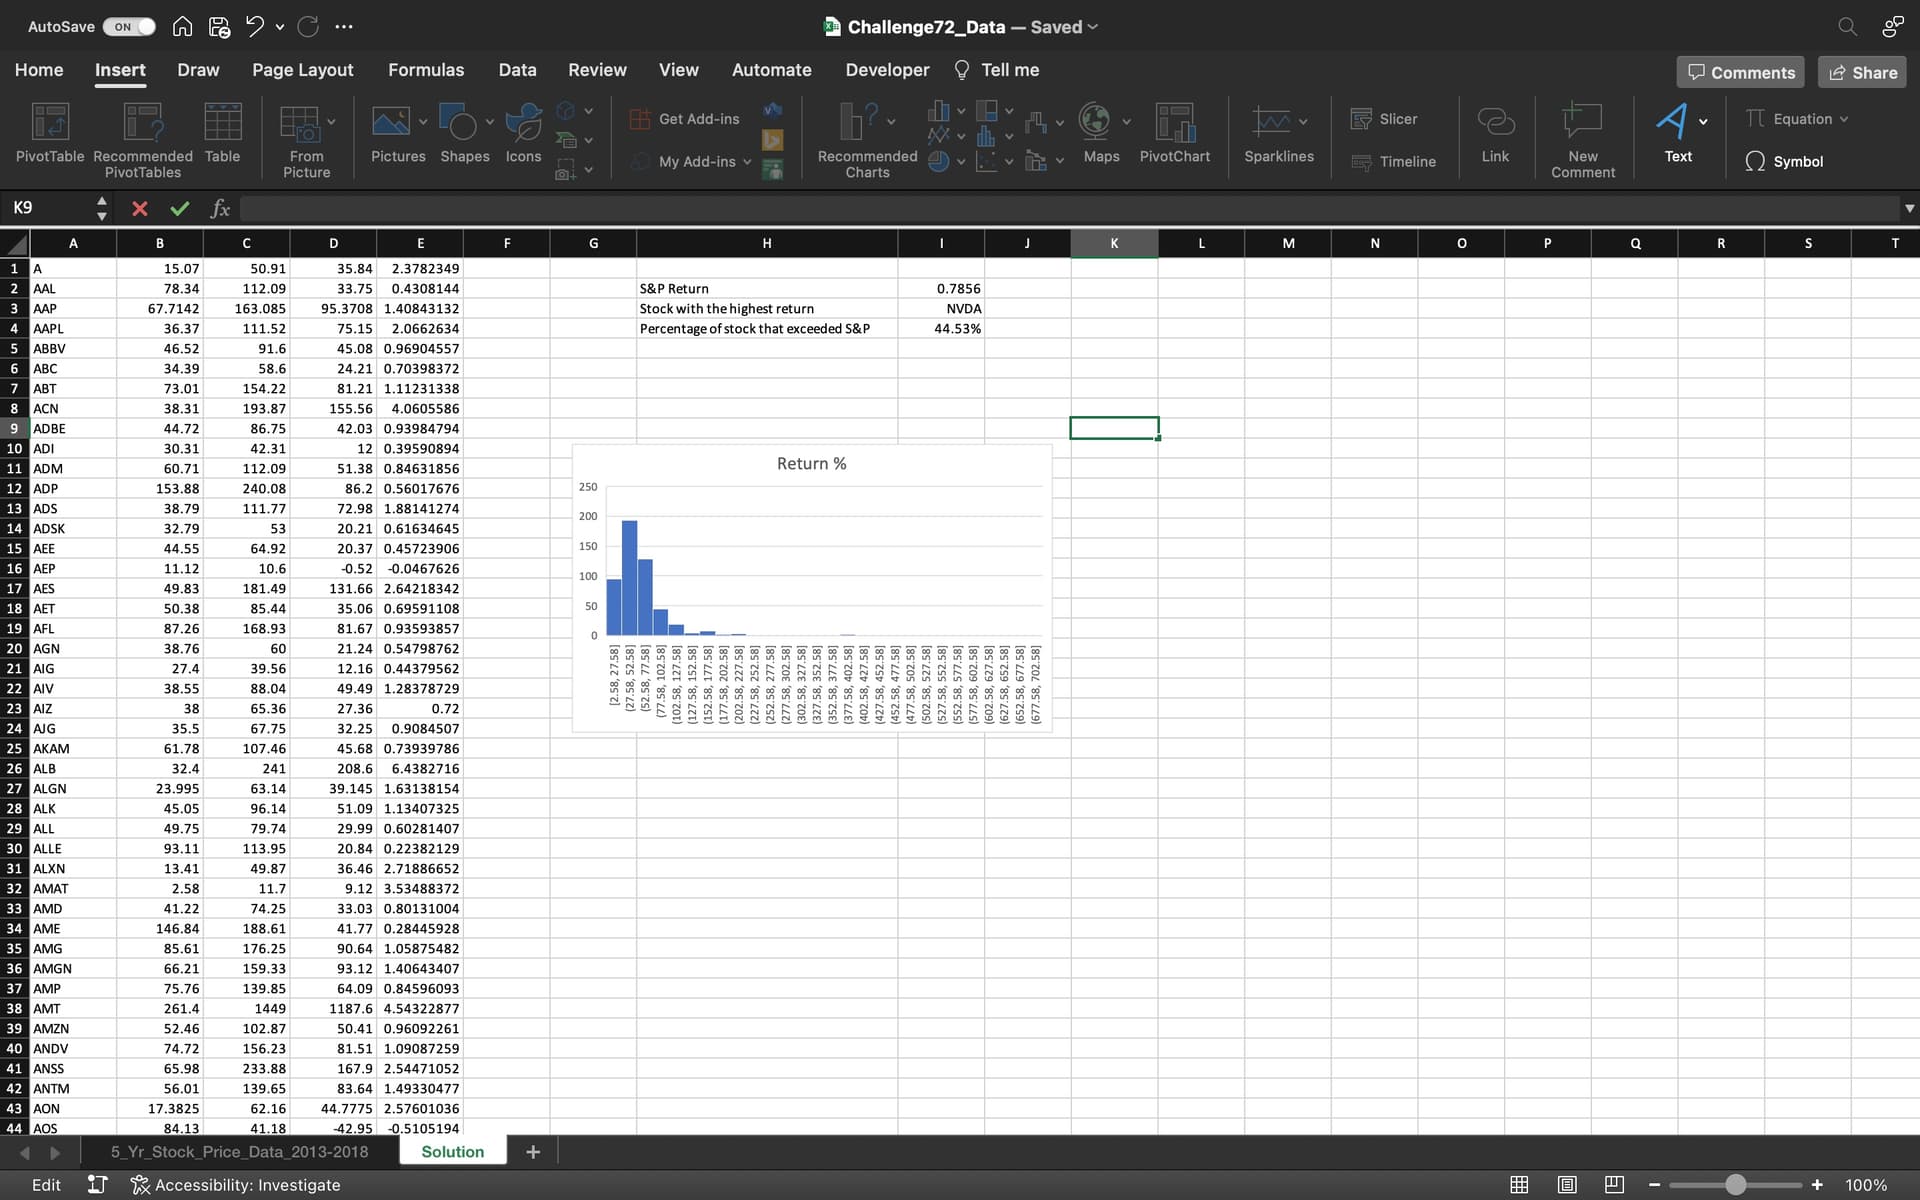Open the Equation dropdown arrow
The width and height of the screenshot is (1920, 1200).
1844,119
